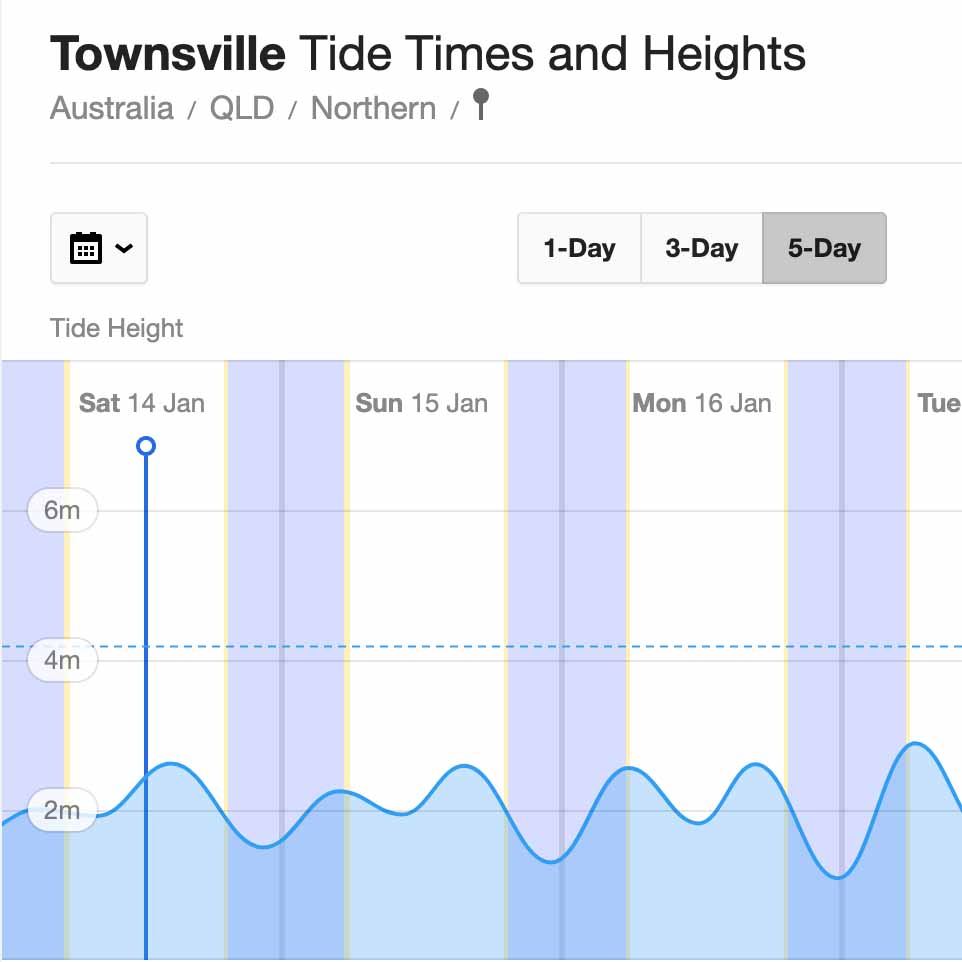This screenshot has height=962, width=962.
Task: Switch to the 1-Day view
Action: [x=579, y=248]
